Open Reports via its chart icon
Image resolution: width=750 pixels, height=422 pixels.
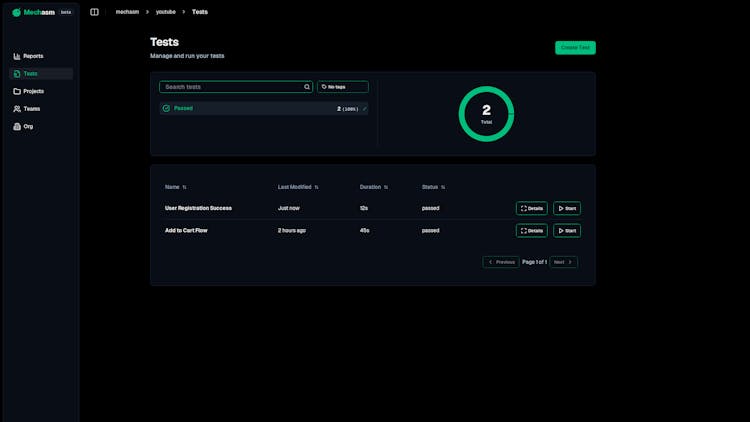tap(17, 56)
